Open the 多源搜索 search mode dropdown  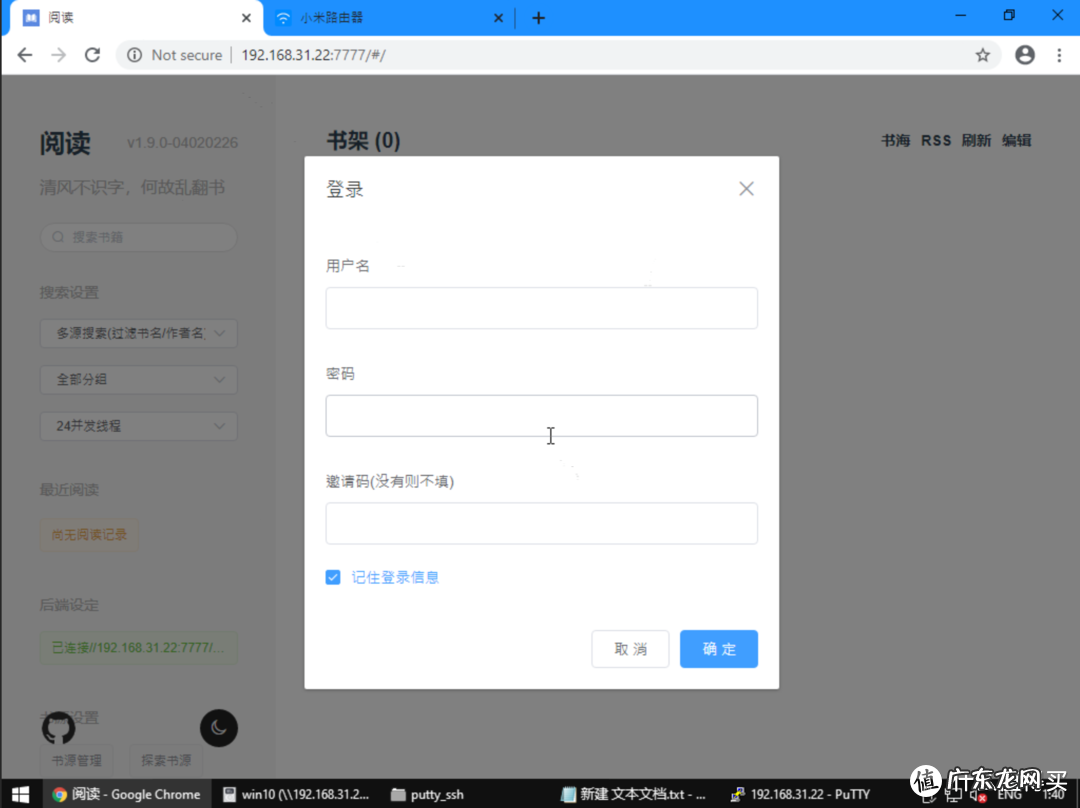click(138, 333)
